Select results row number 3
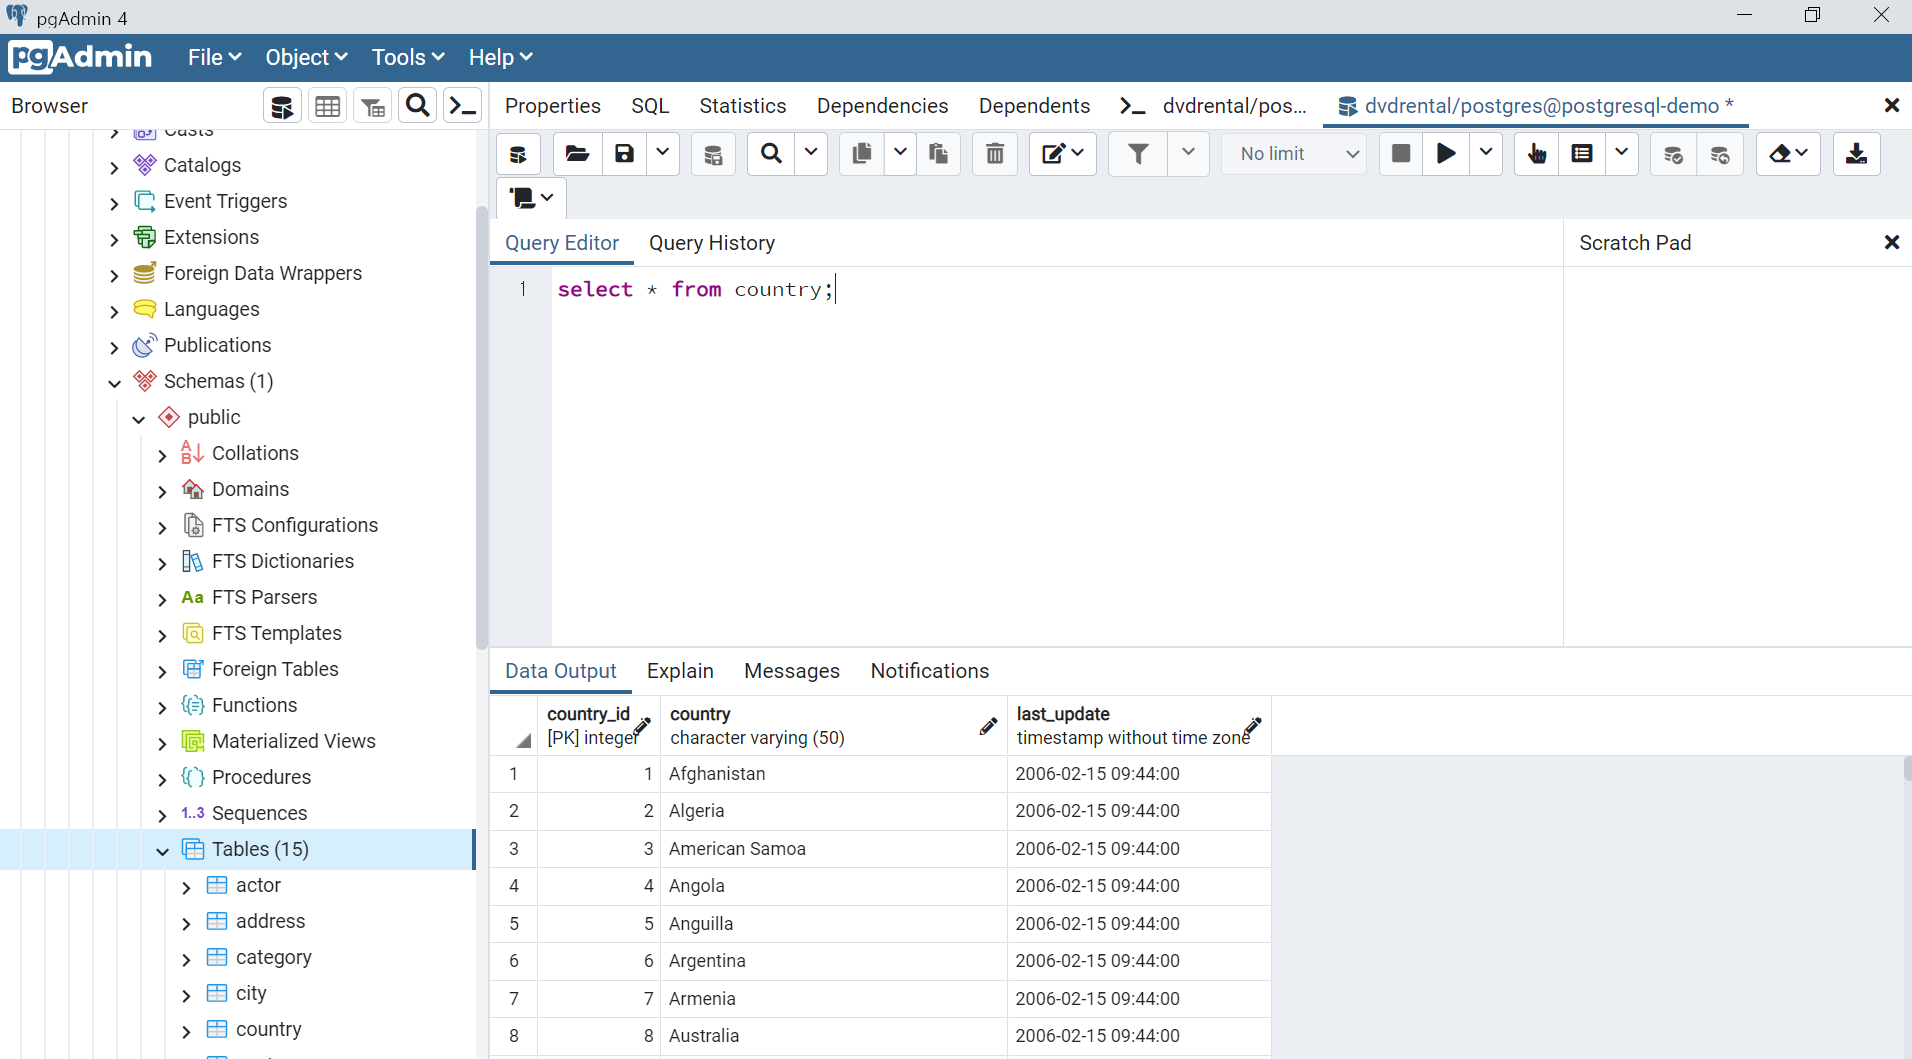The height and width of the screenshot is (1059, 1912). pos(514,849)
